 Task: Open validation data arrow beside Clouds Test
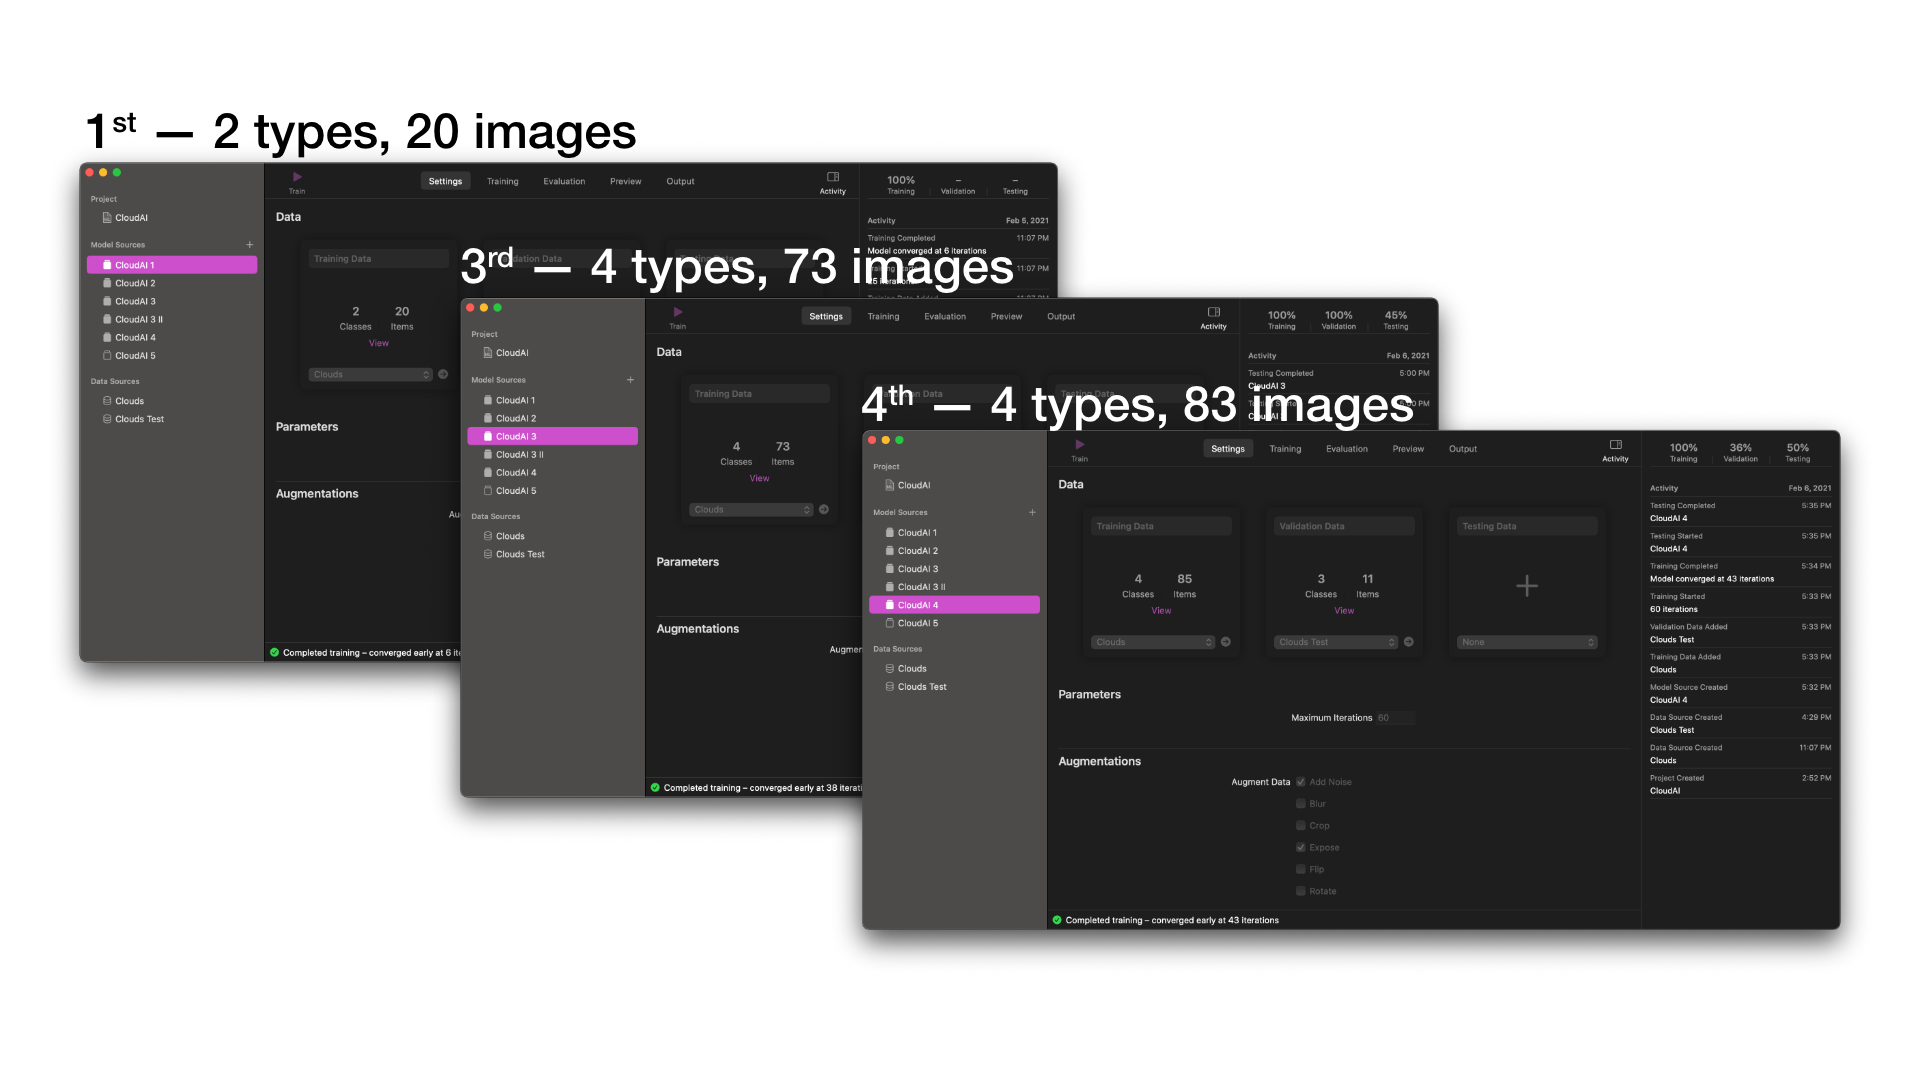pyautogui.click(x=1408, y=642)
